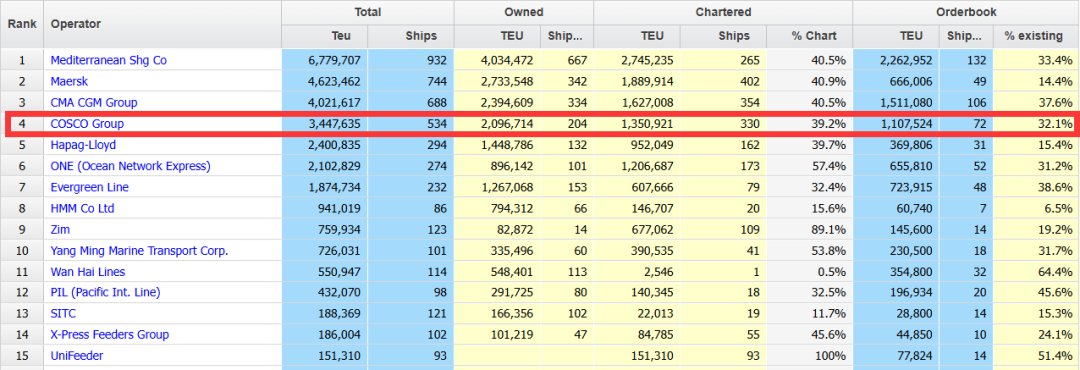Open the CMA CGM Group link
Viewport: 1080px width, 370px height.
(94, 103)
